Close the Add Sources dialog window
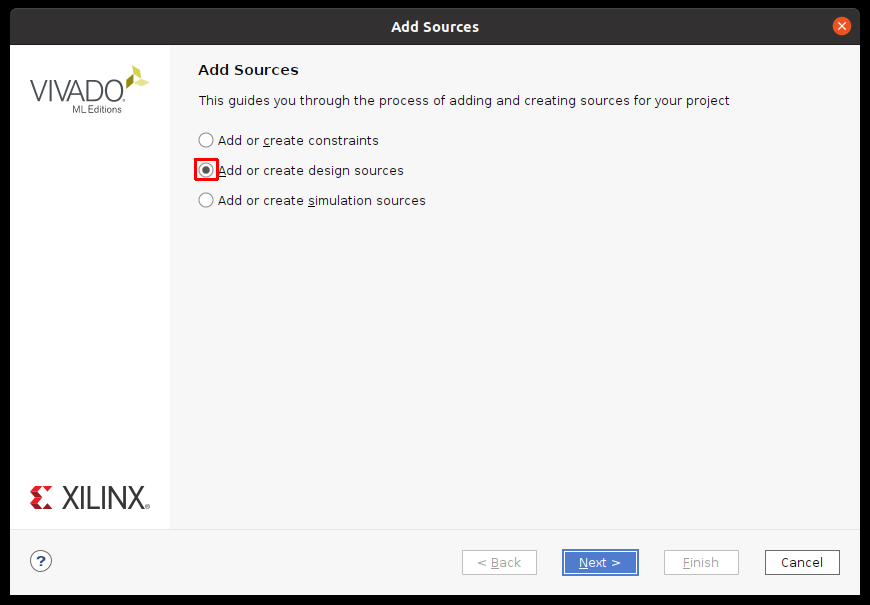Screen dimensions: 870x605 (x=842, y=26)
